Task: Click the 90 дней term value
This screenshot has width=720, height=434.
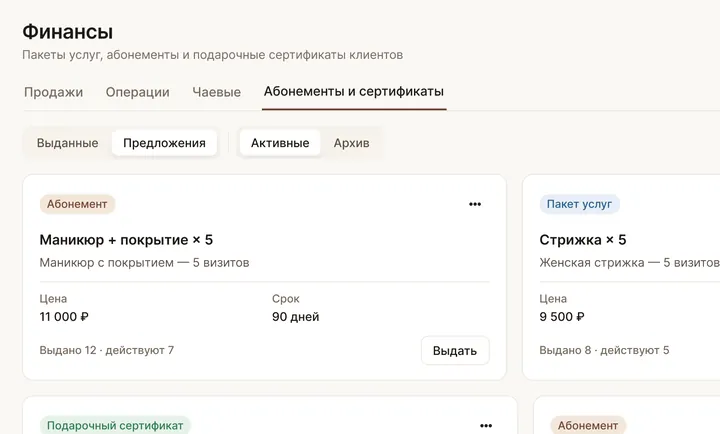Action: [295, 317]
